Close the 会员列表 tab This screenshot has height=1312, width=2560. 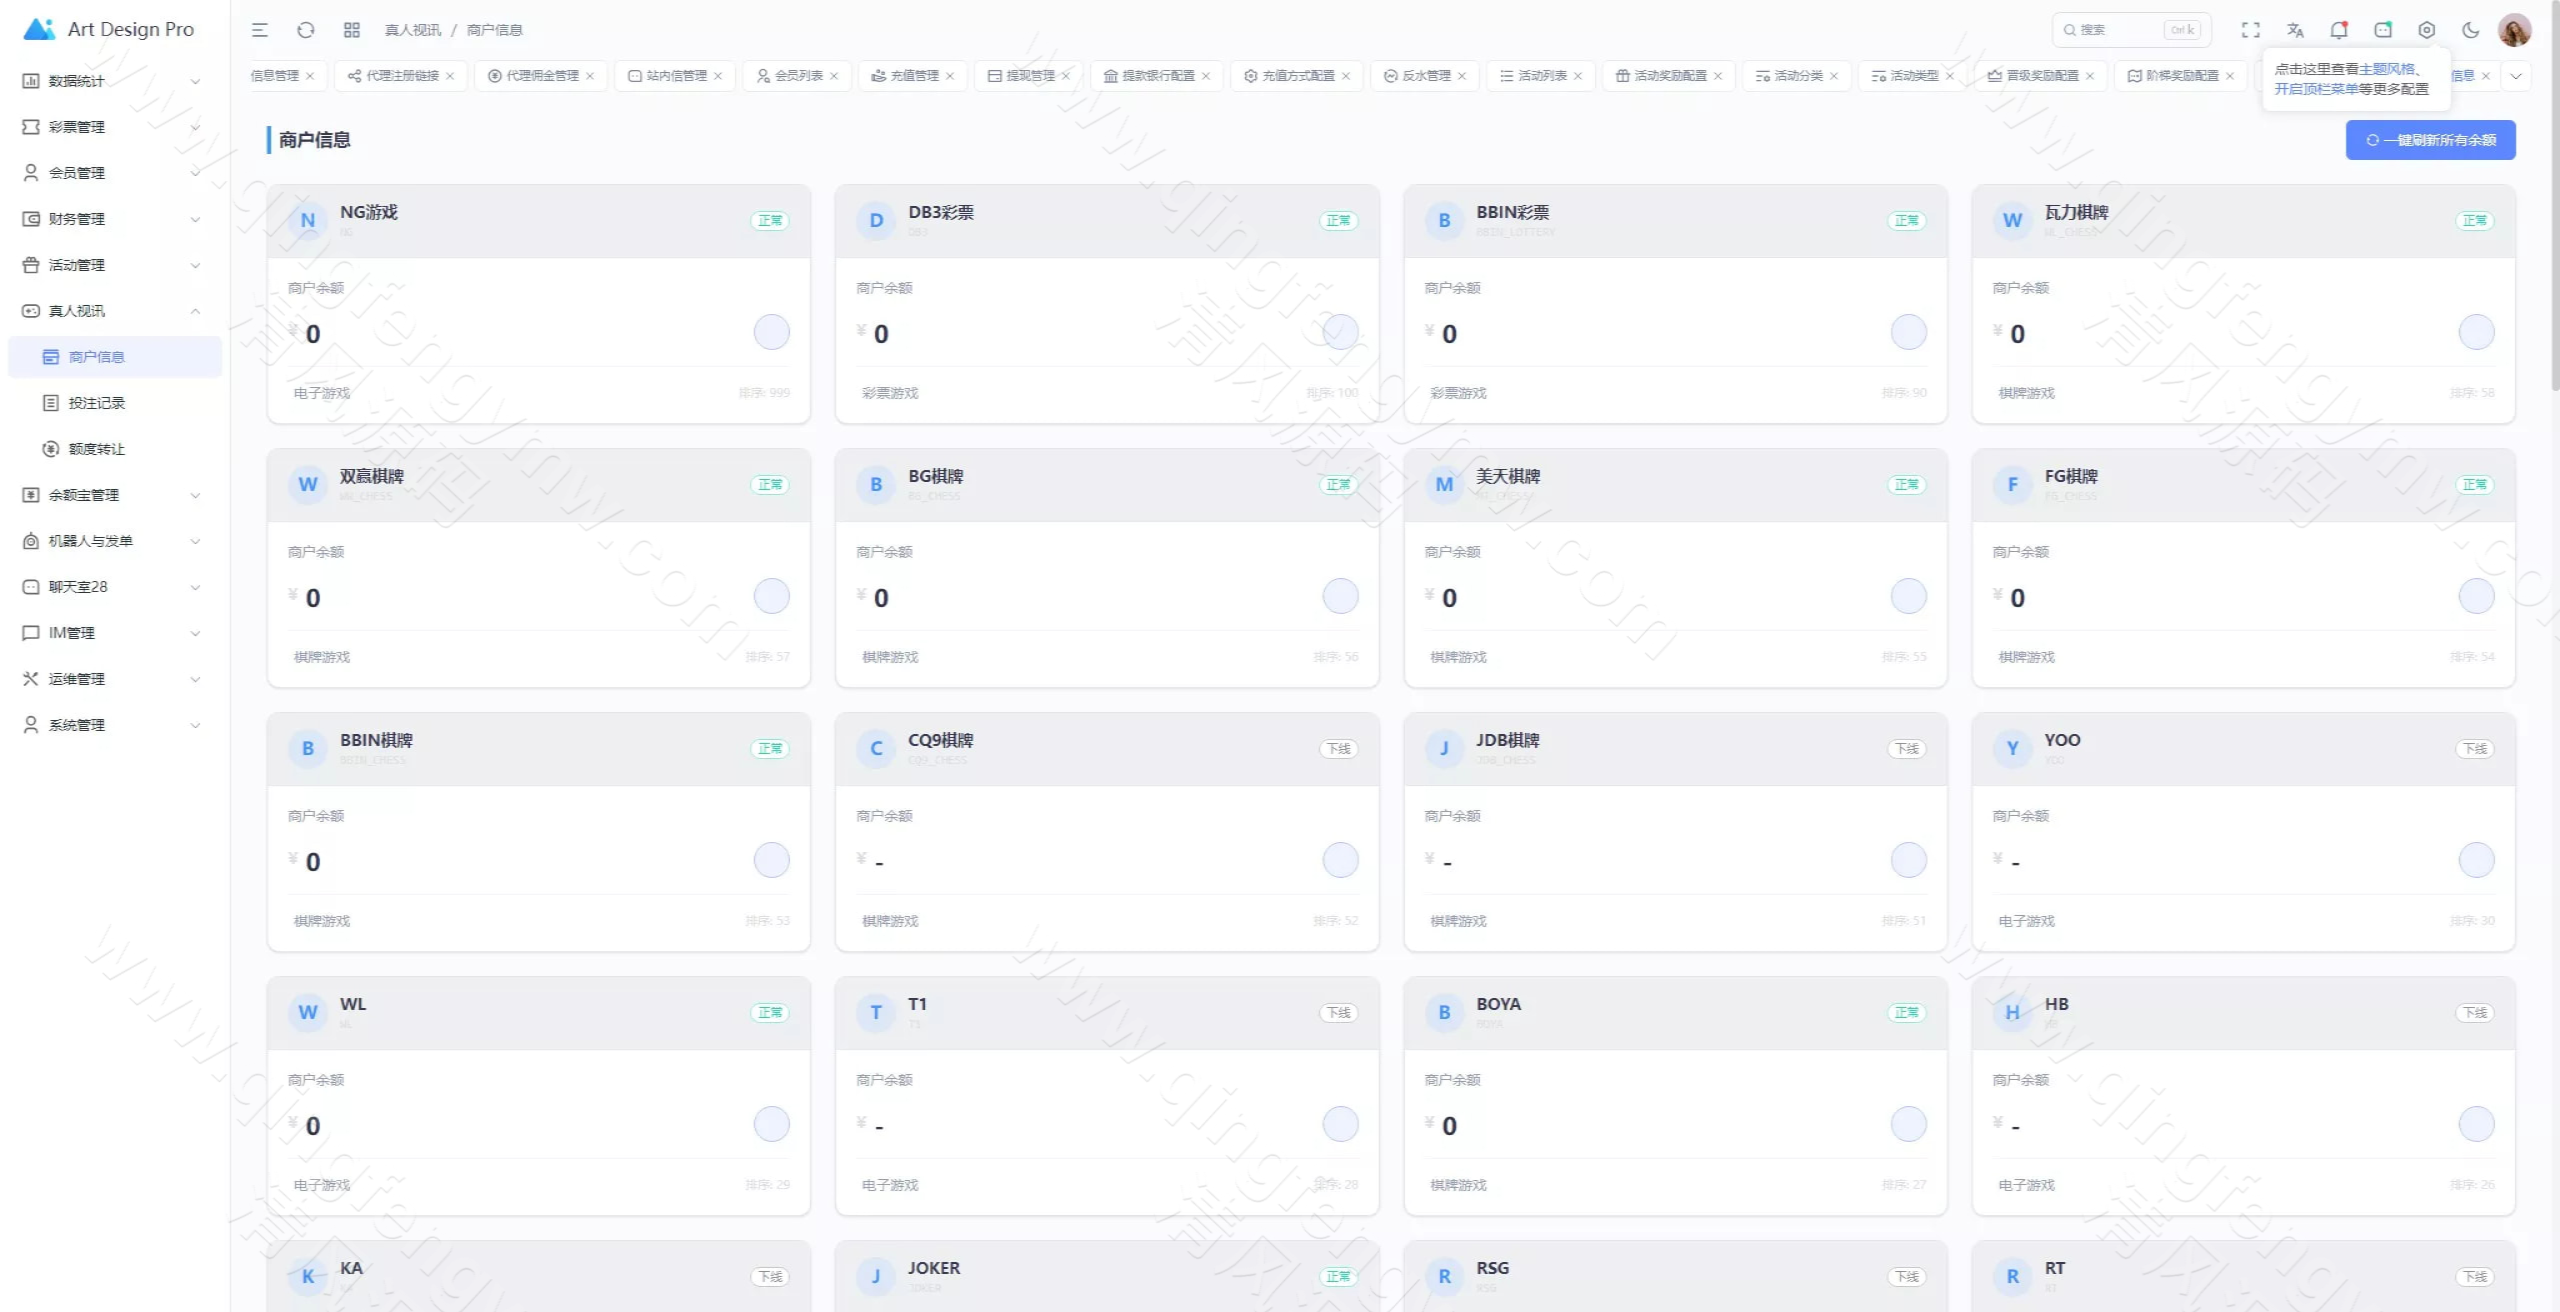[x=834, y=76]
